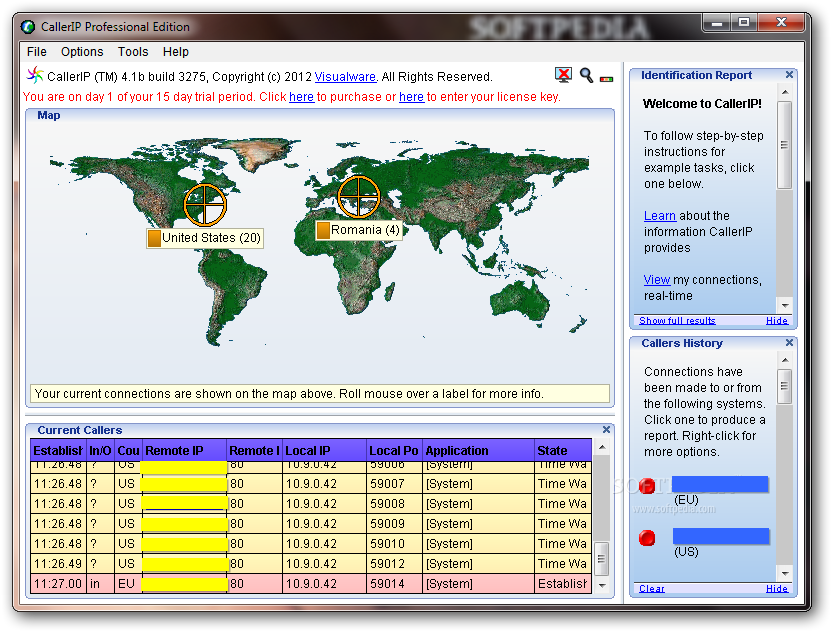Open the Visualware link
Image resolution: width=832 pixels, height=632 pixels.
point(345,77)
